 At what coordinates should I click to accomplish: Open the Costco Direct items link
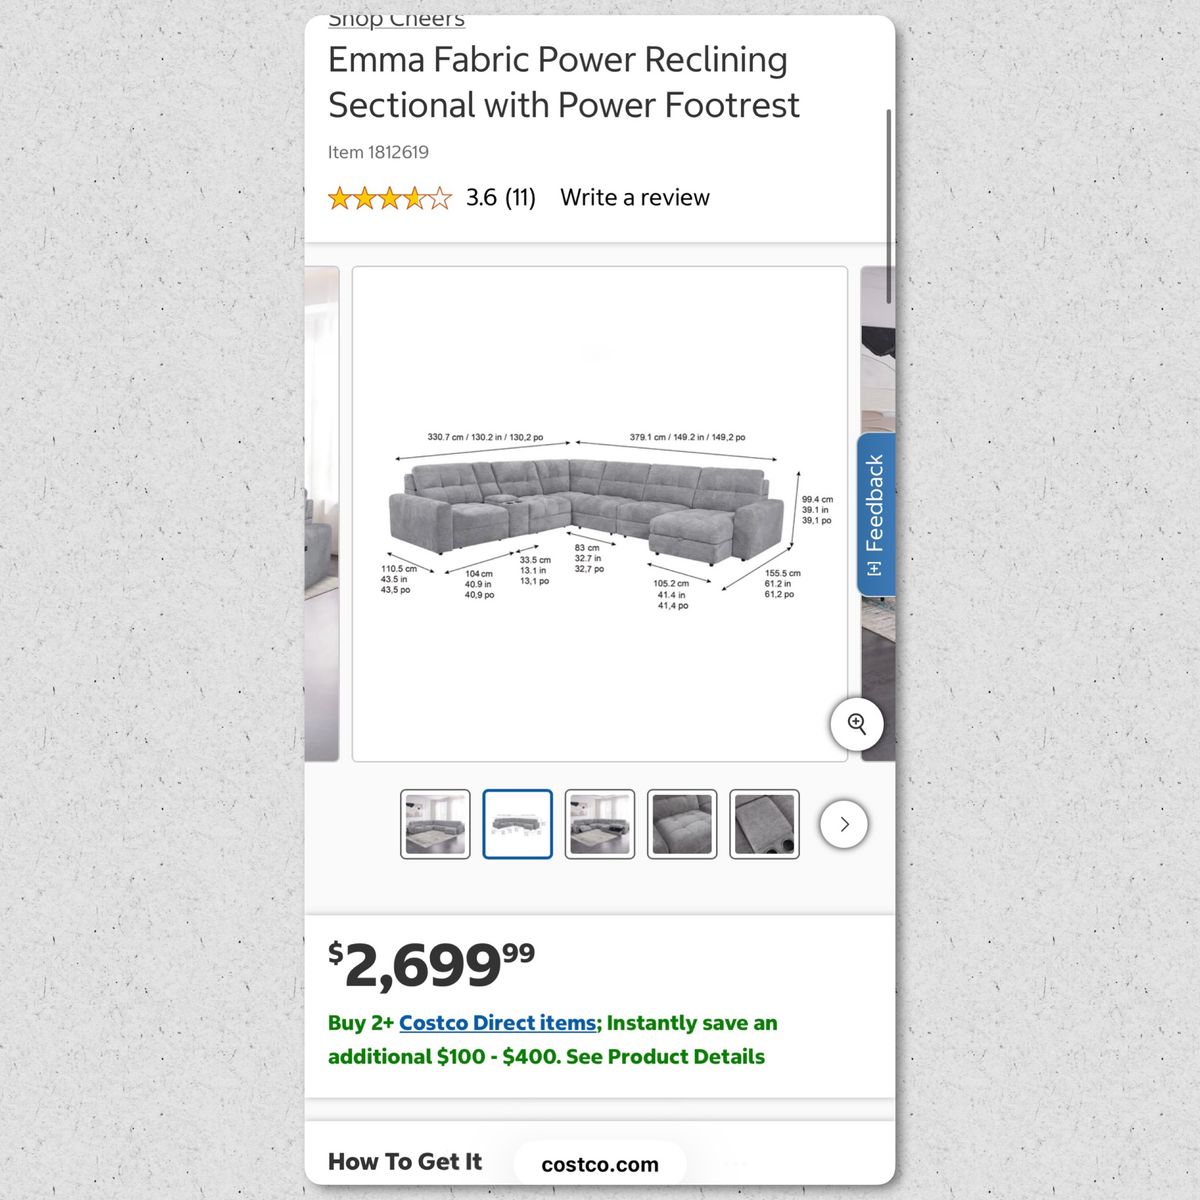pyautogui.click(x=497, y=1023)
